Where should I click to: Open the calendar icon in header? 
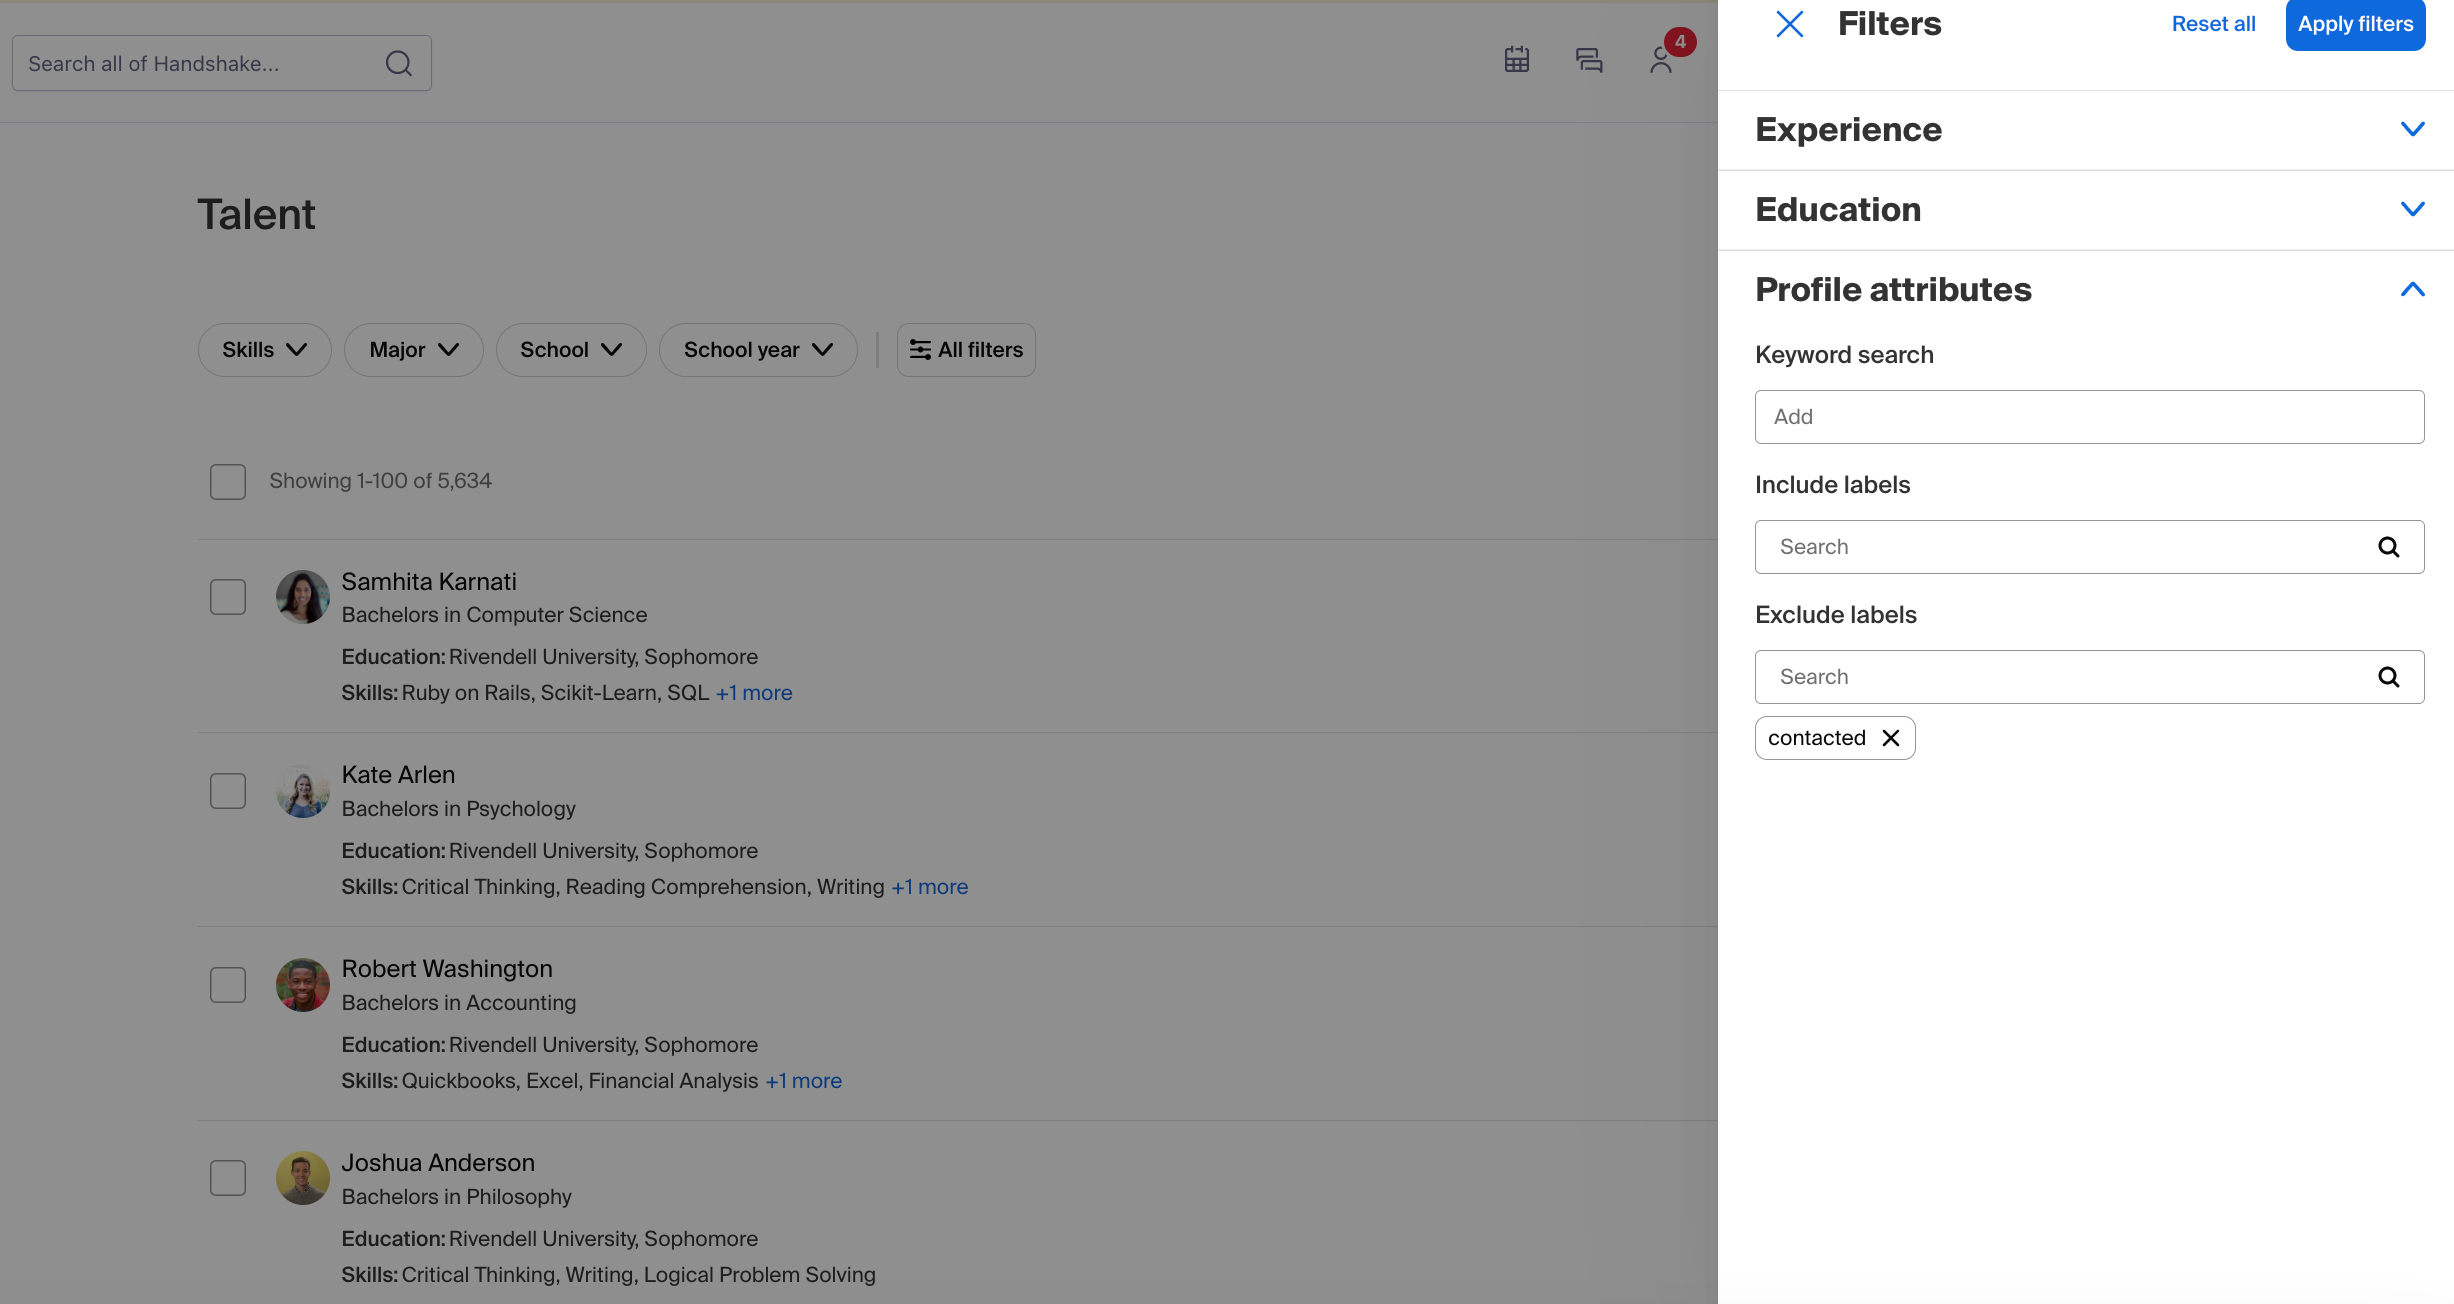pos(1517,60)
